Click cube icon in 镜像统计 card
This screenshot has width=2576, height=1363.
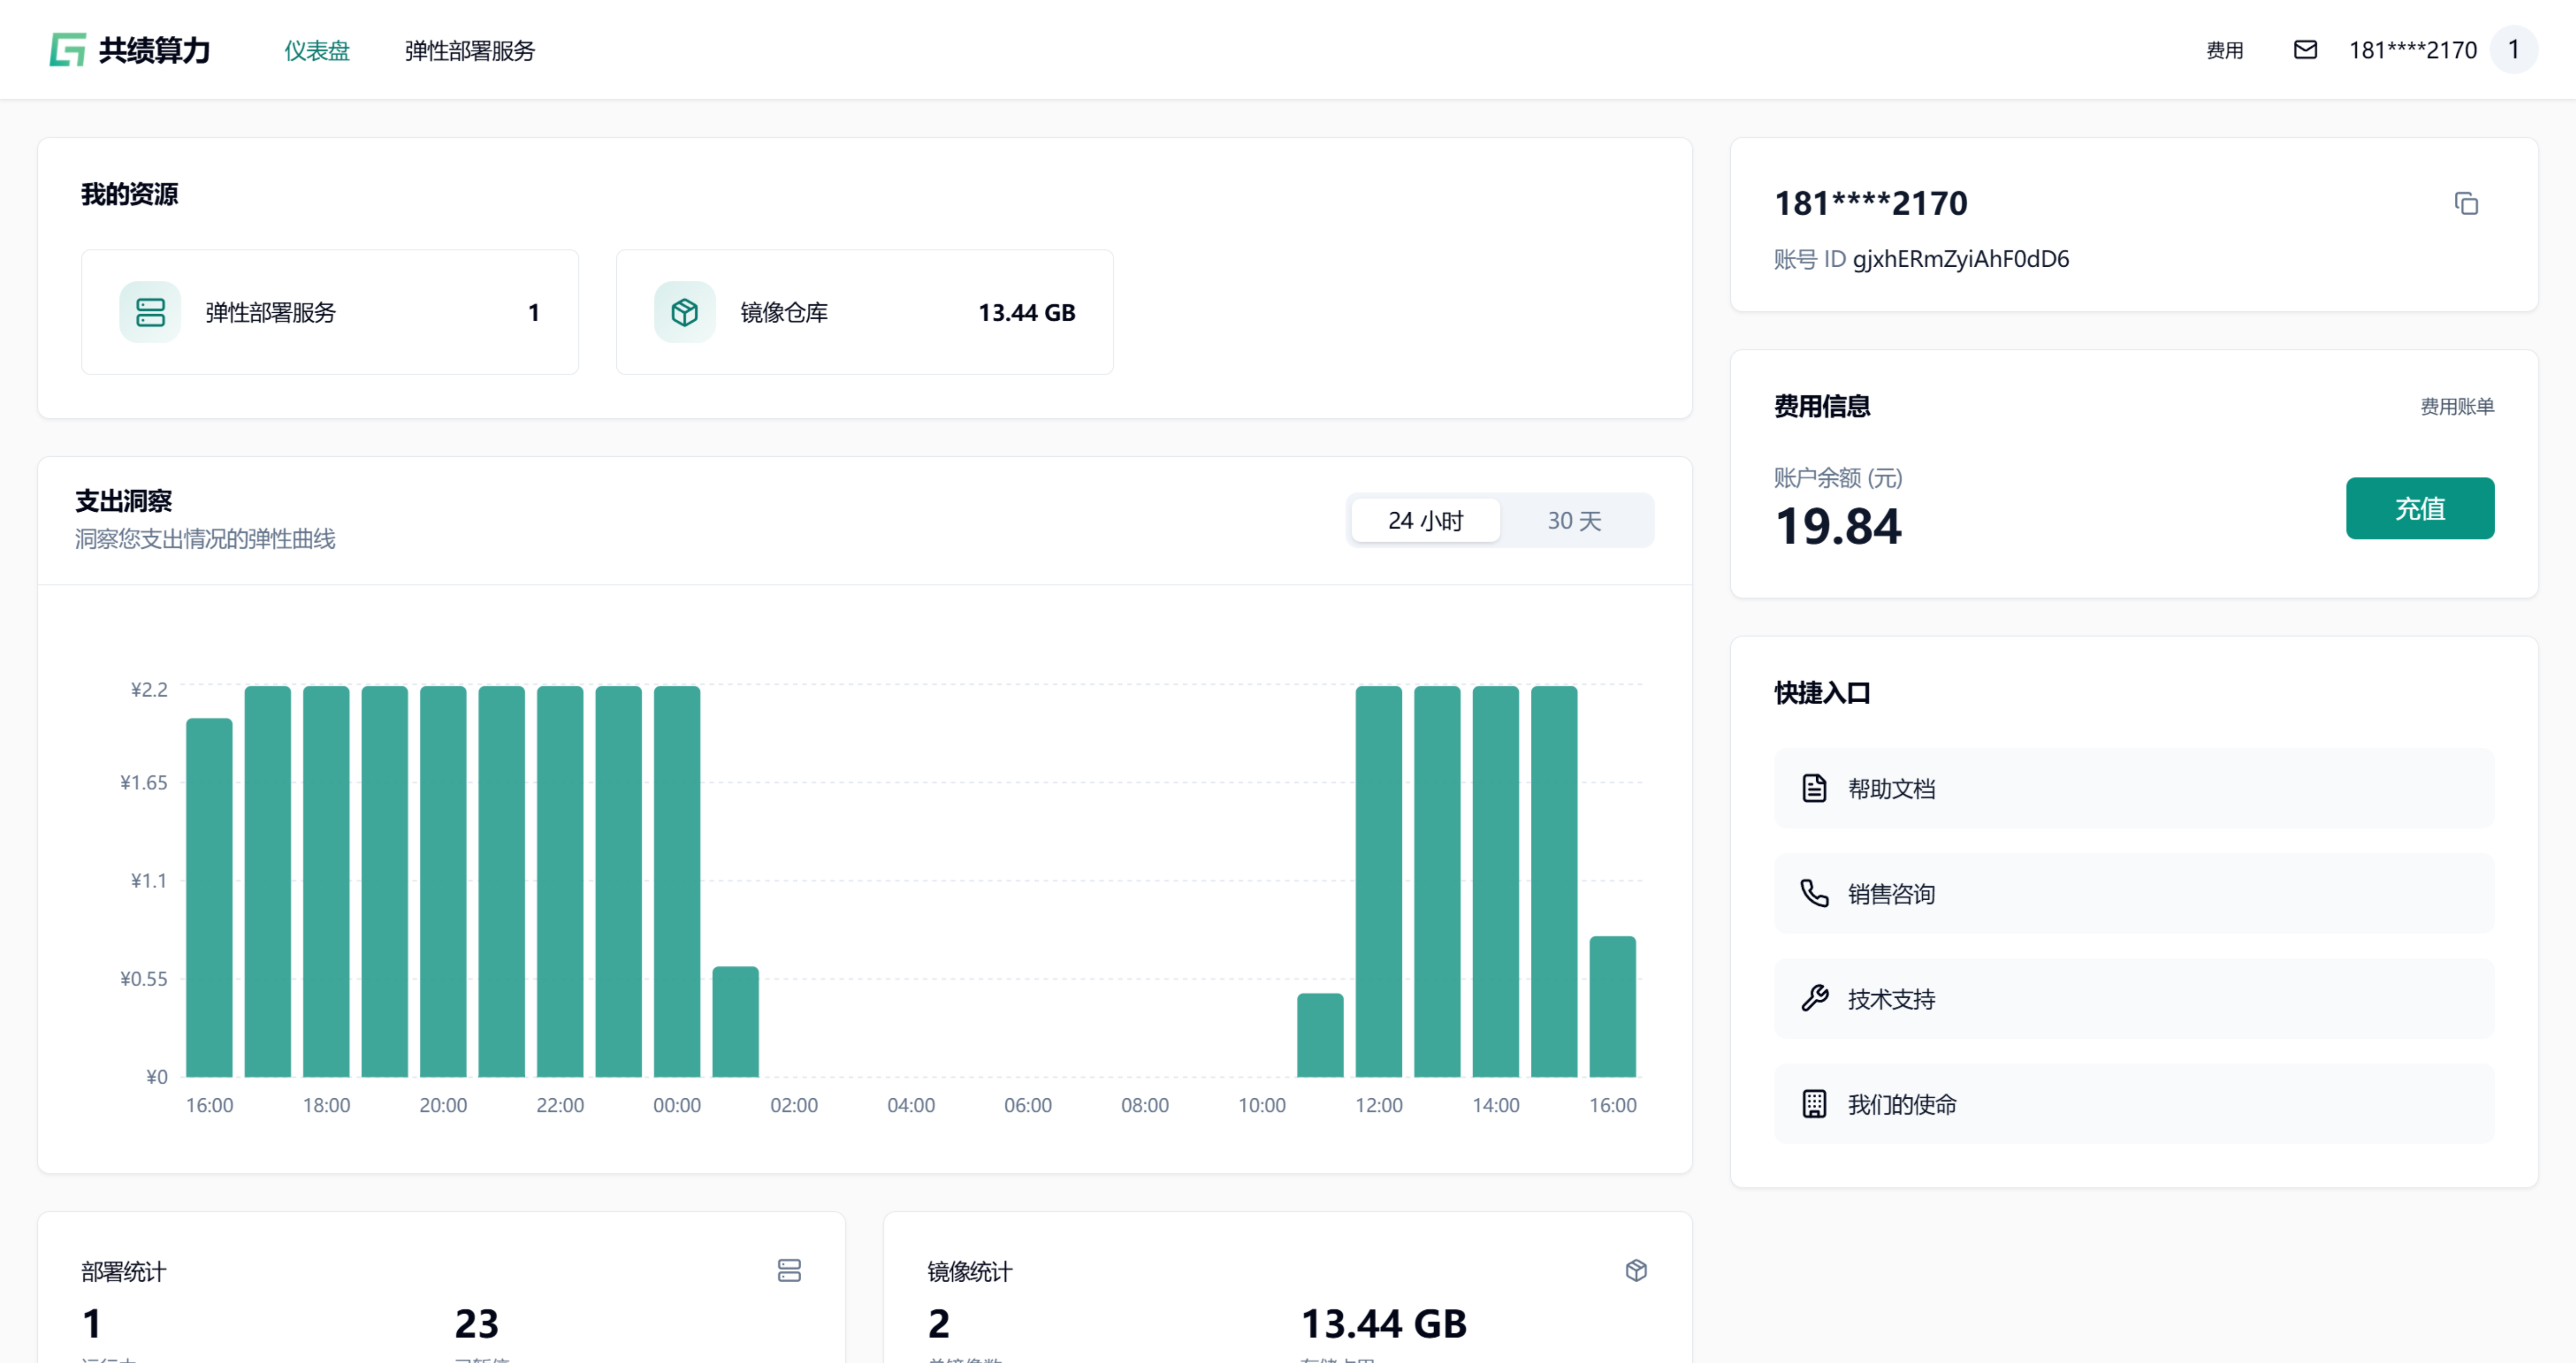click(x=1635, y=1270)
